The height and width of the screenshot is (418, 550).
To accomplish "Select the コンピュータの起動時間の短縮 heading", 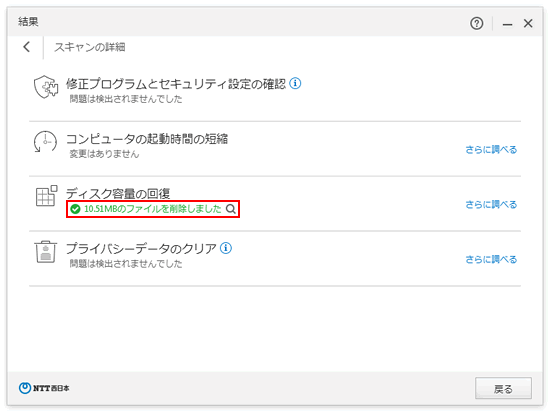I will click(147, 139).
